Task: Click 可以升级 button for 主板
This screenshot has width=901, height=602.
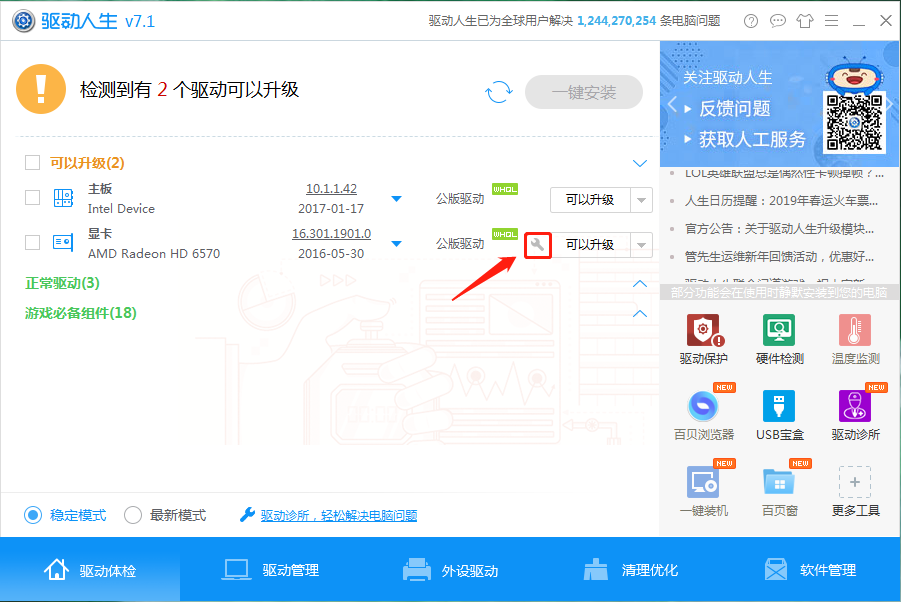Action: tap(590, 200)
